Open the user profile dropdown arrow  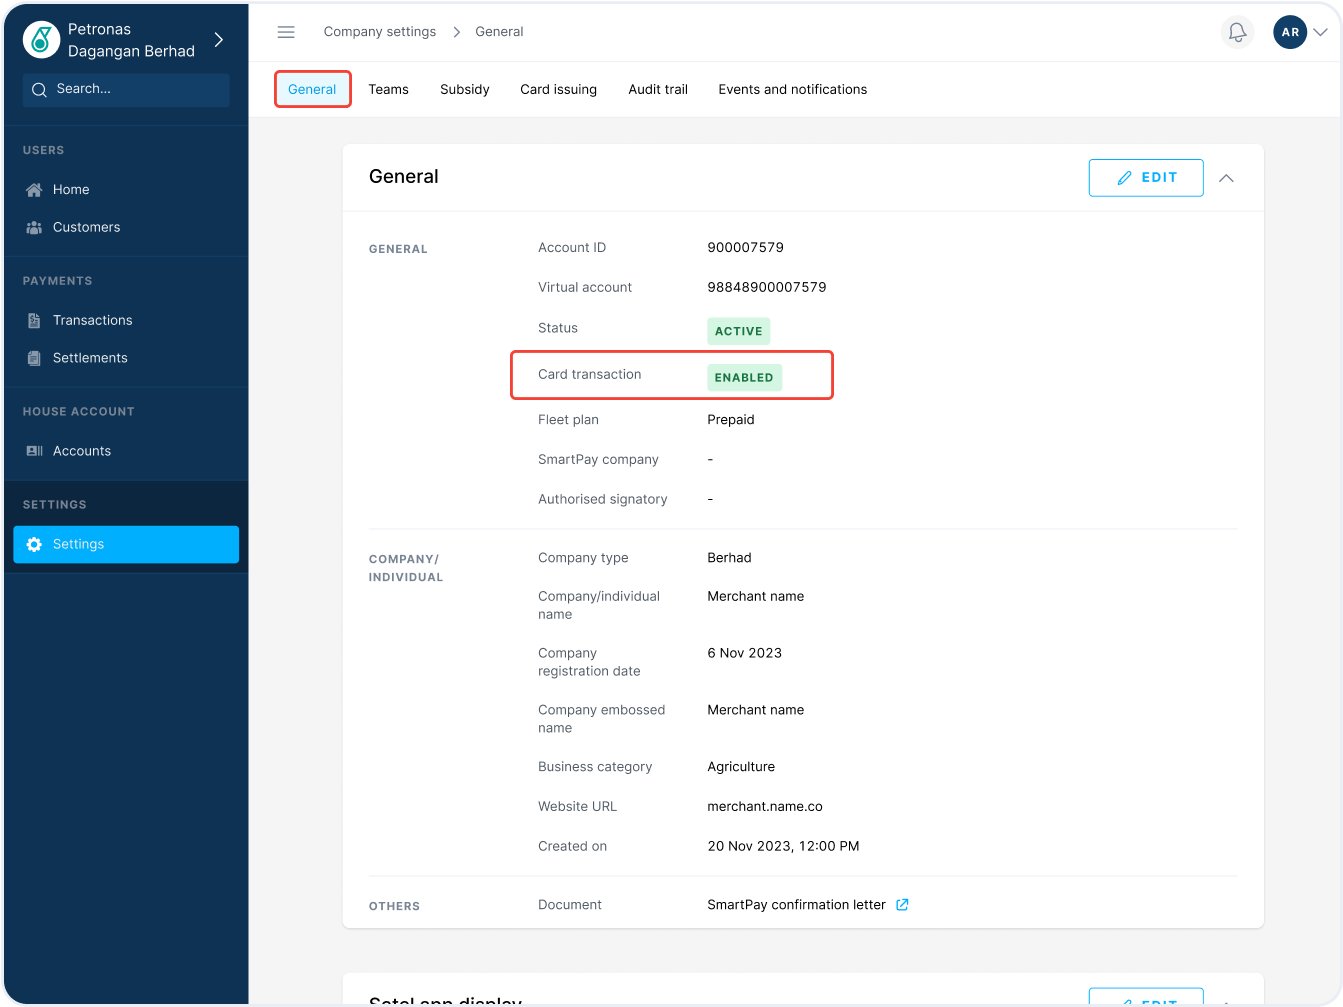tap(1321, 32)
